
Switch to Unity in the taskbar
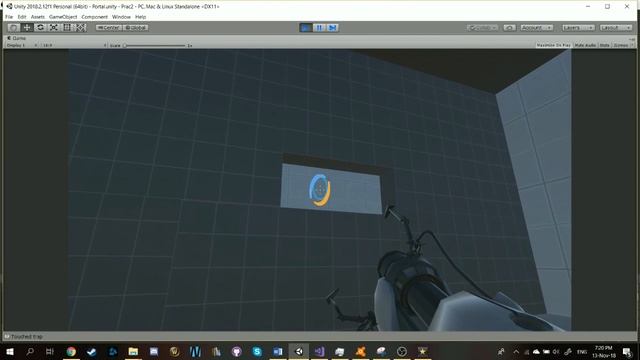pyautogui.click(x=299, y=351)
